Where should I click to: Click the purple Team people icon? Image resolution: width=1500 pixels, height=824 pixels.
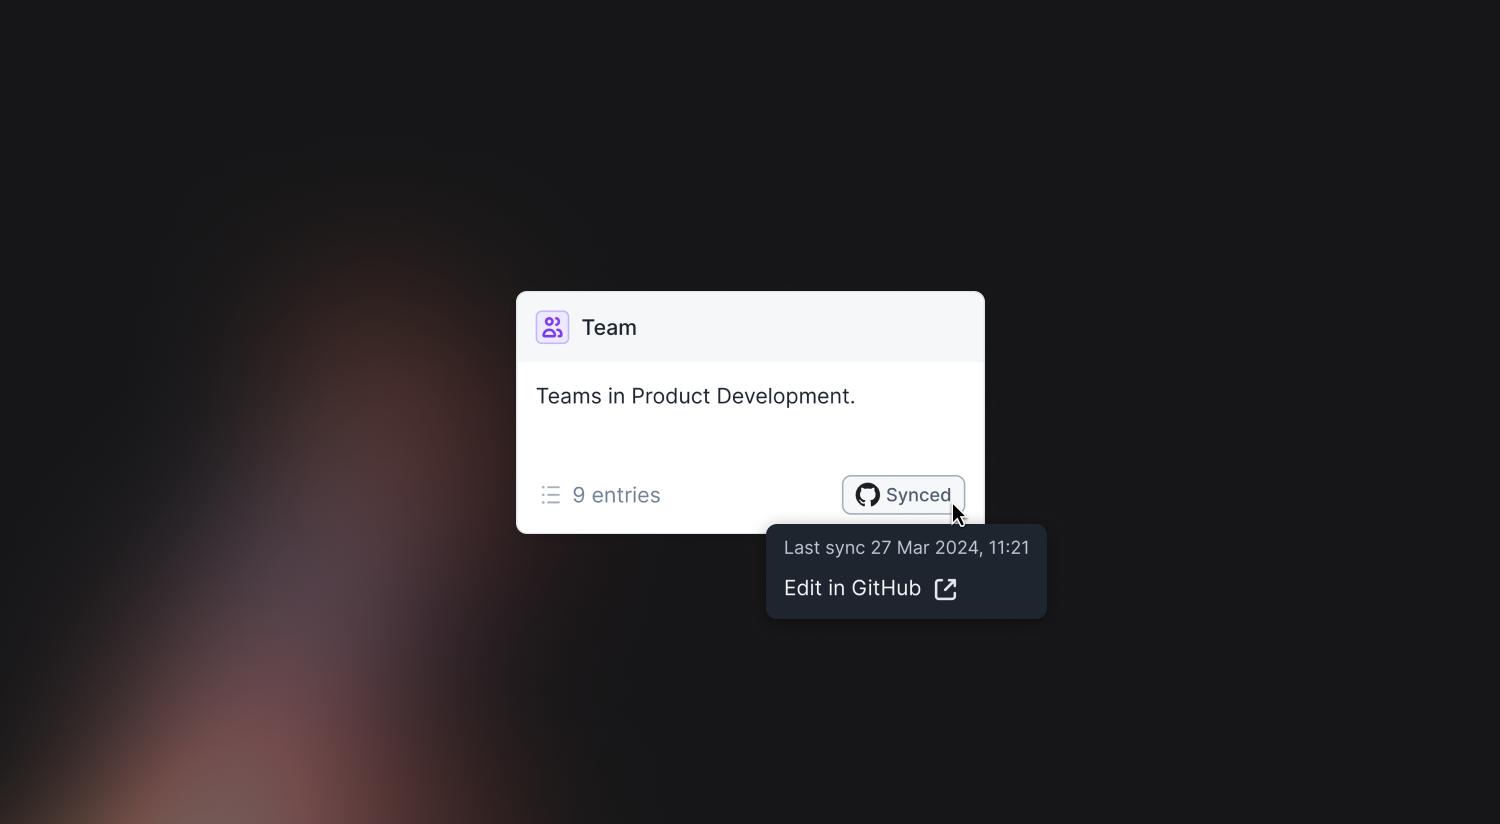coord(552,327)
